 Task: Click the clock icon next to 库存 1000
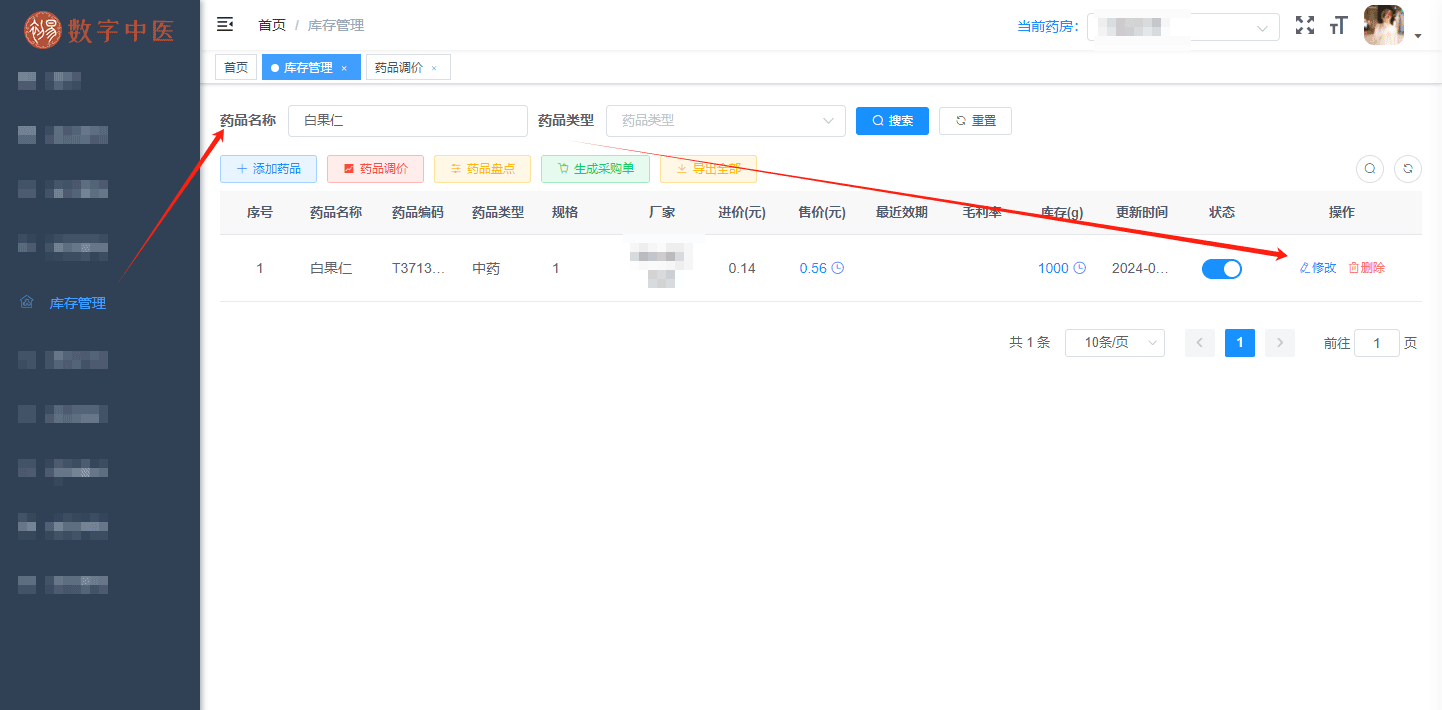click(1079, 268)
